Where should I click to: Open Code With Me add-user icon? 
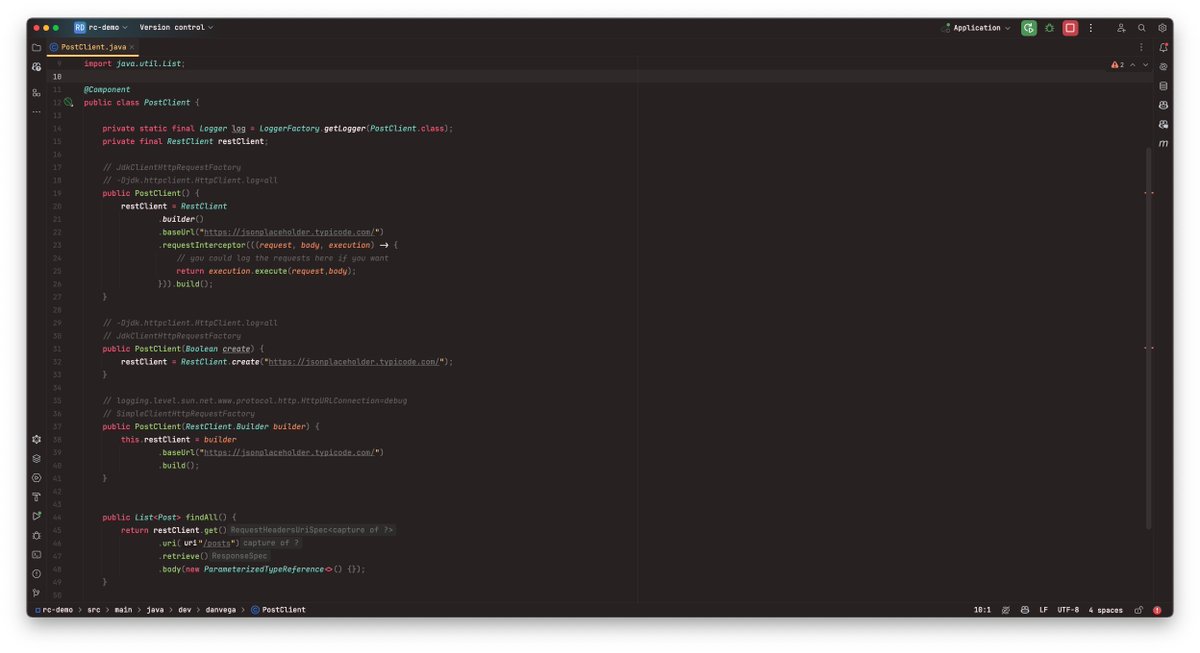click(x=1121, y=28)
